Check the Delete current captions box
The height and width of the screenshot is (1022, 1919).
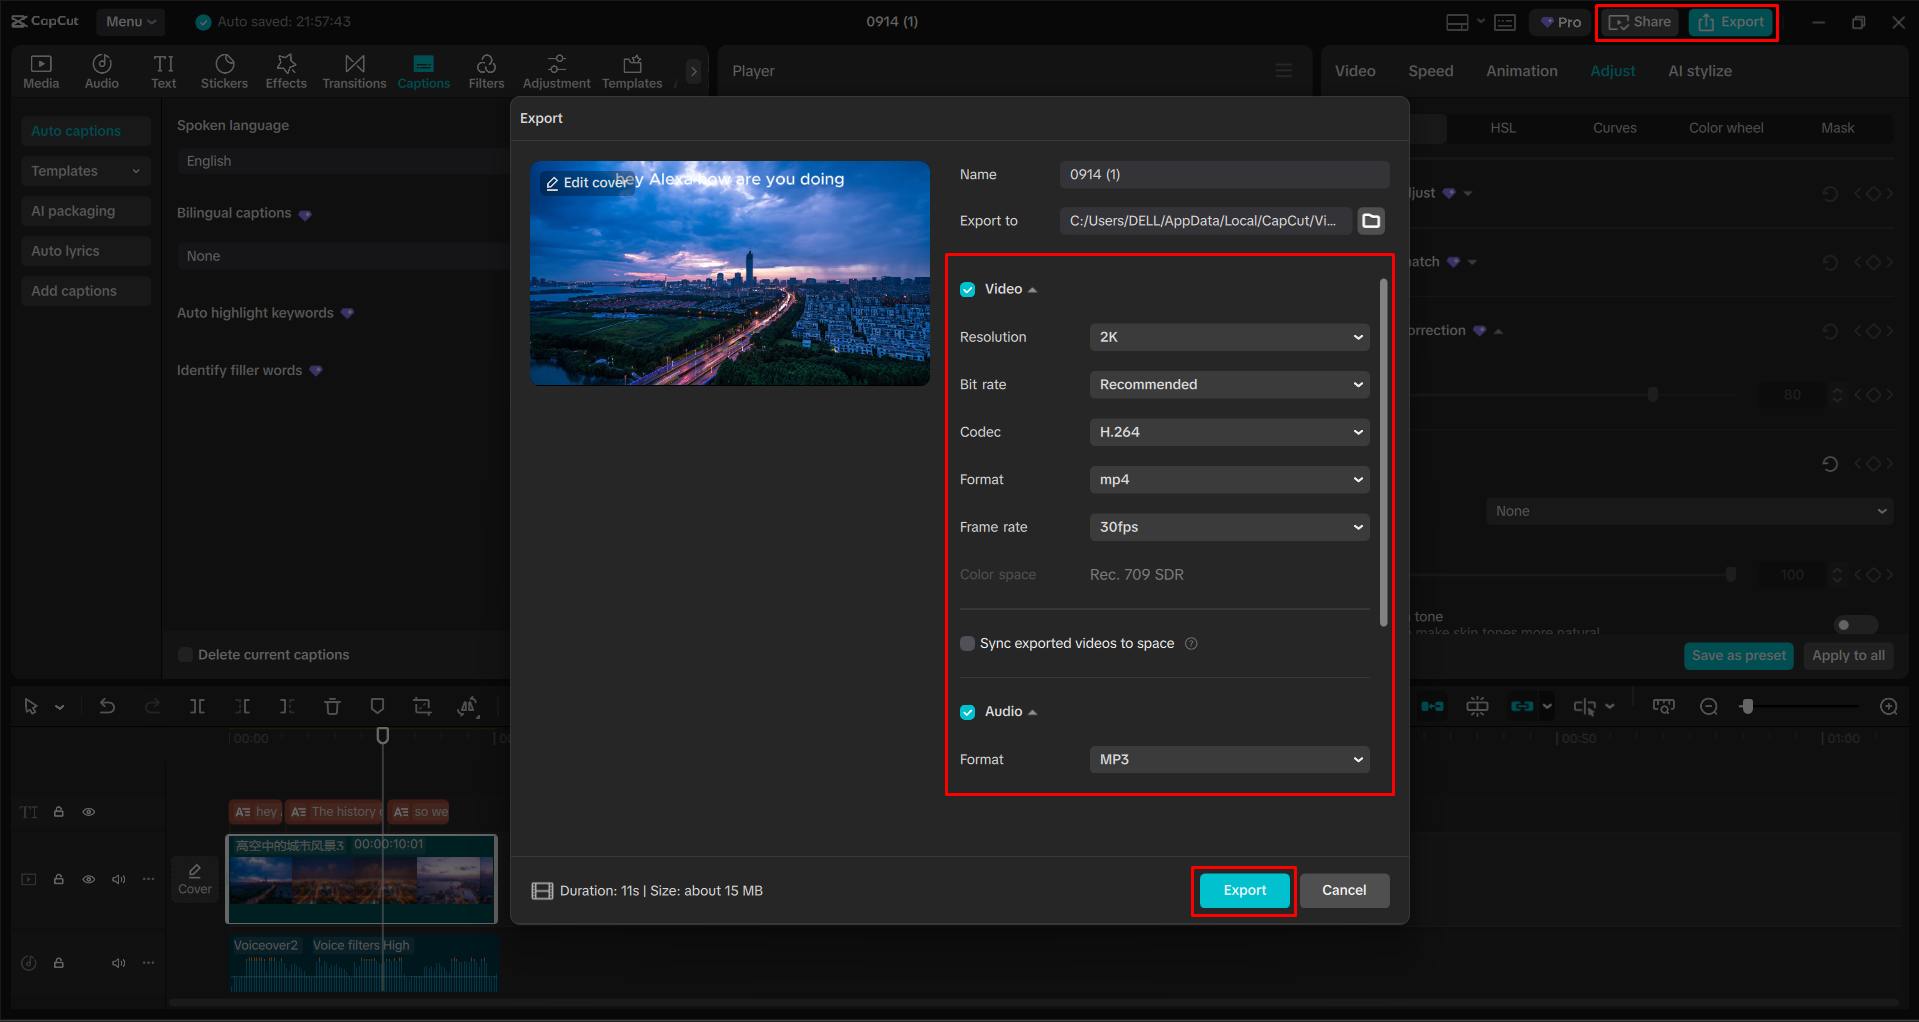(x=185, y=654)
